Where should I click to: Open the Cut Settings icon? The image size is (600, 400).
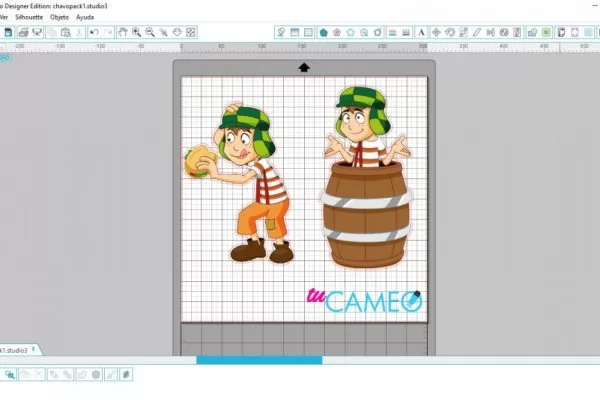(561, 32)
